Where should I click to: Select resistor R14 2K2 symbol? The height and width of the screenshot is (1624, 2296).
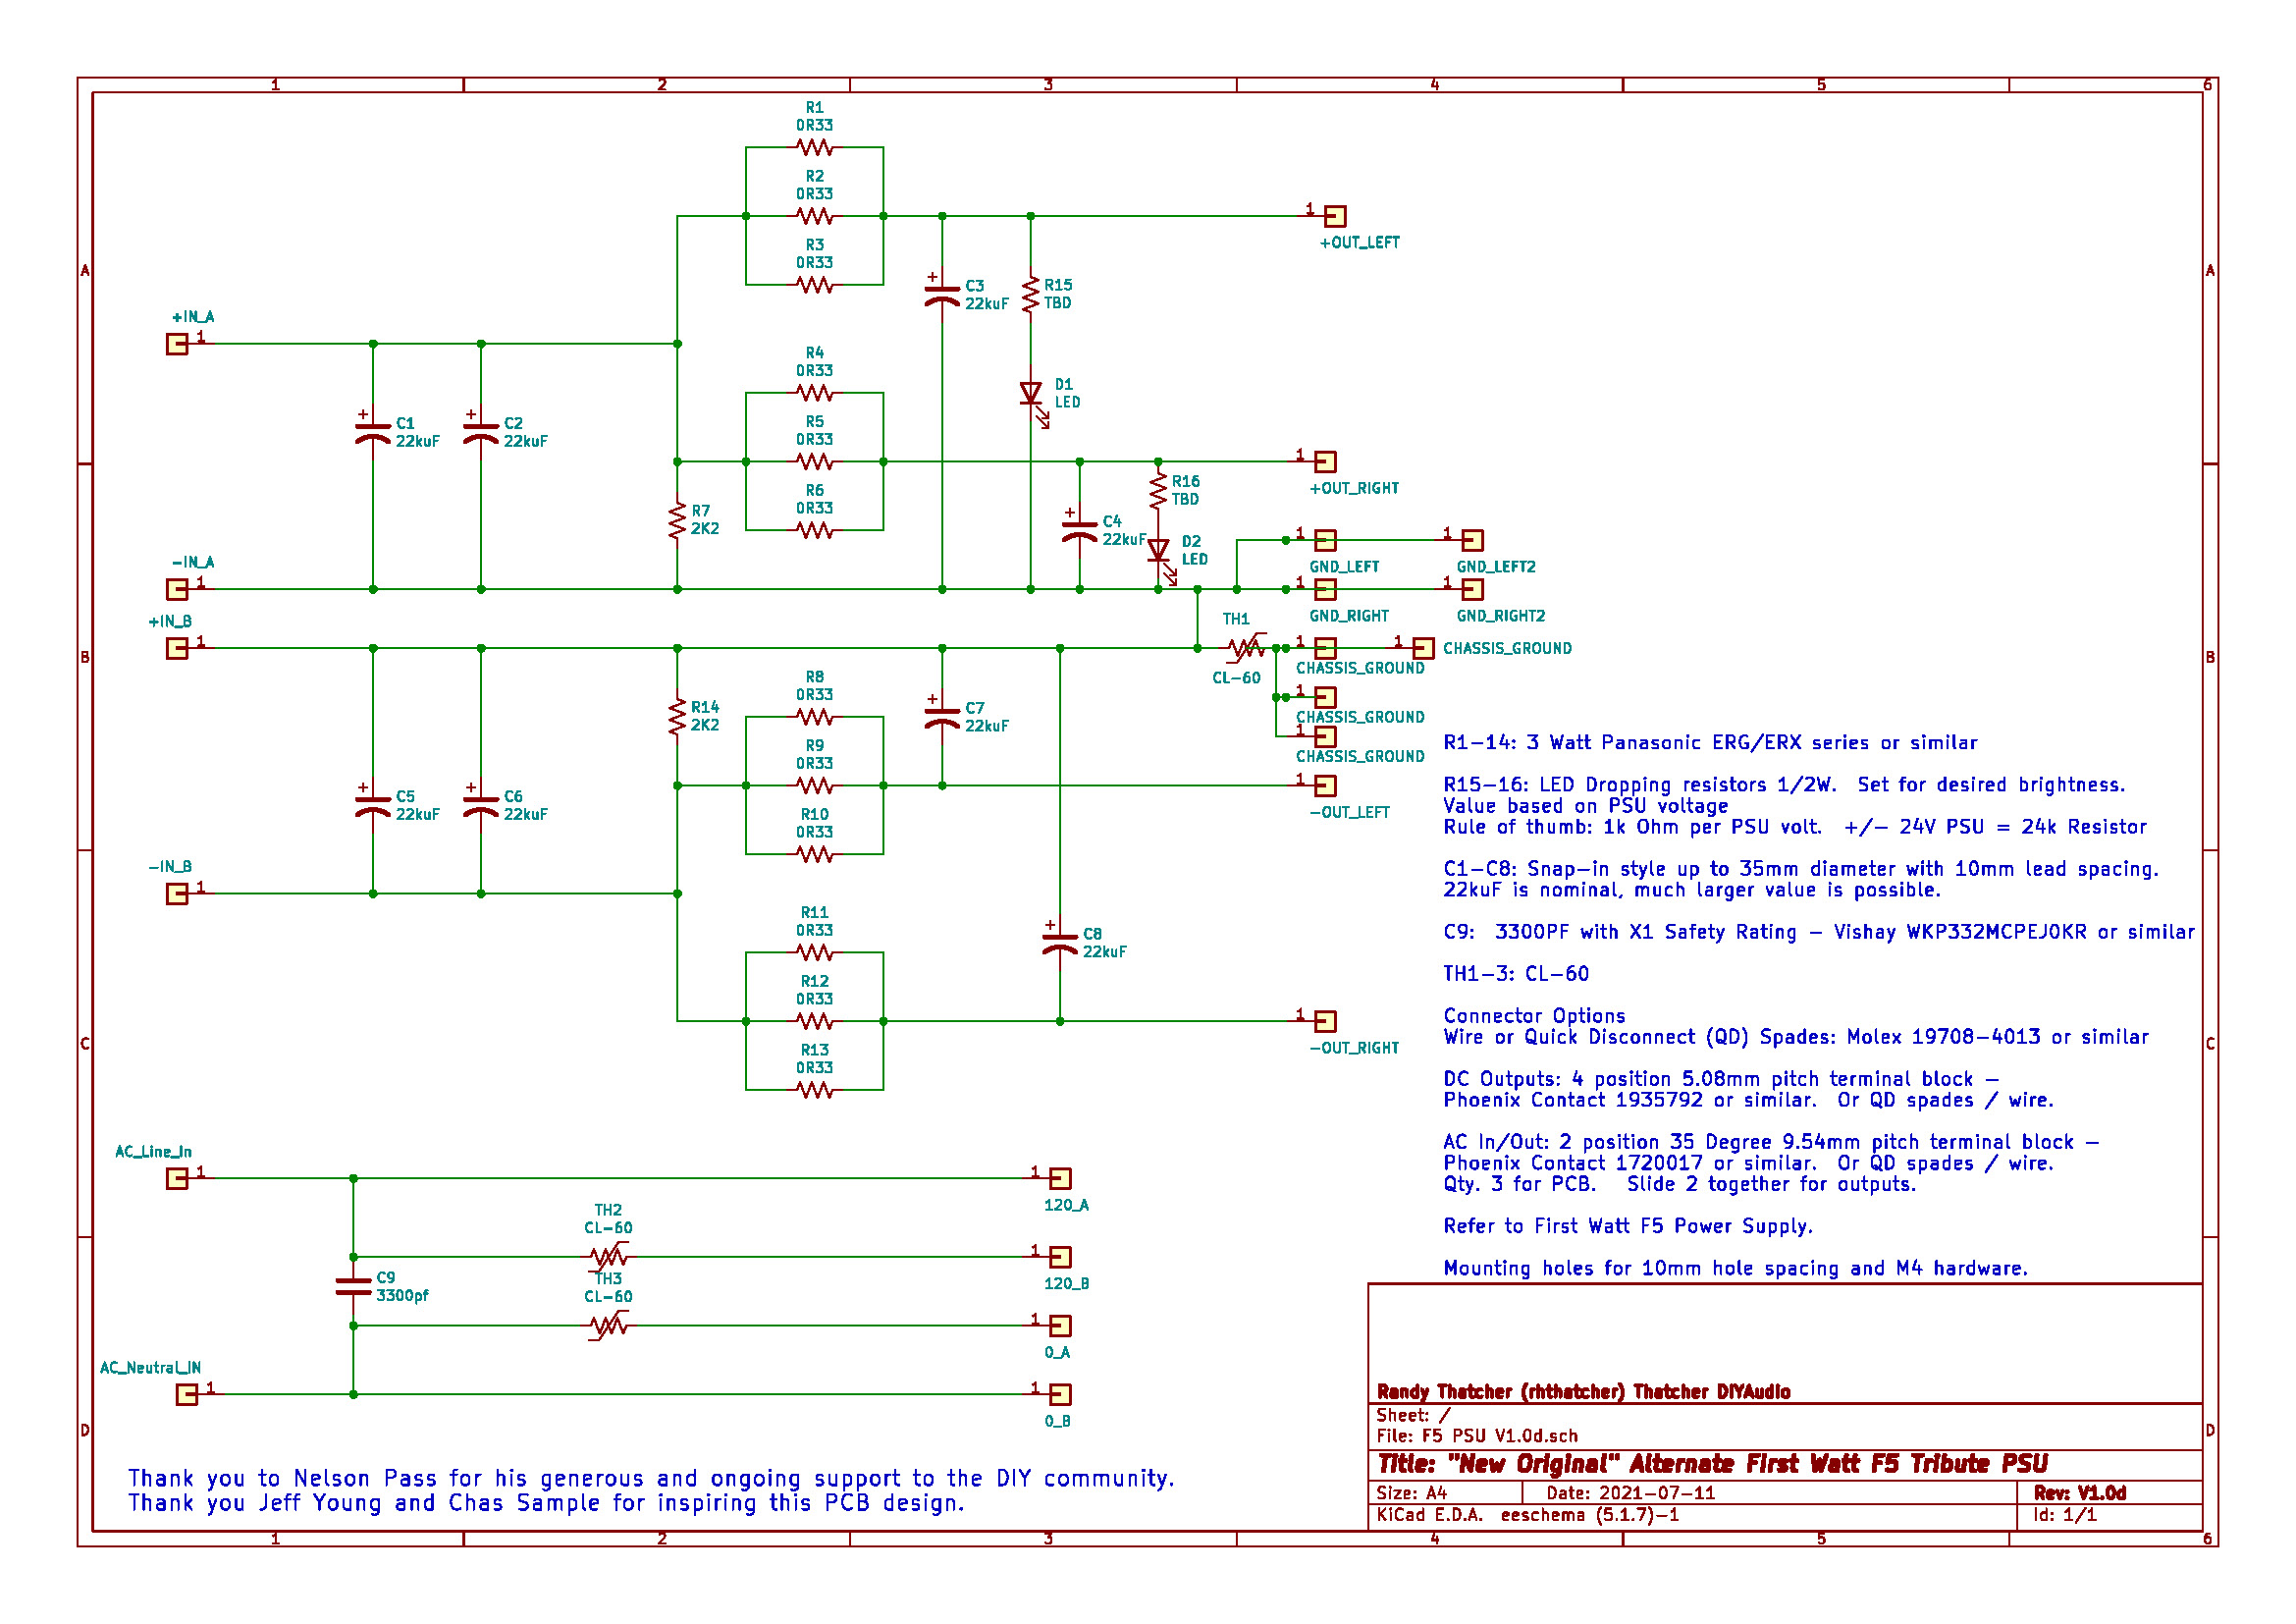click(x=677, y=717)
